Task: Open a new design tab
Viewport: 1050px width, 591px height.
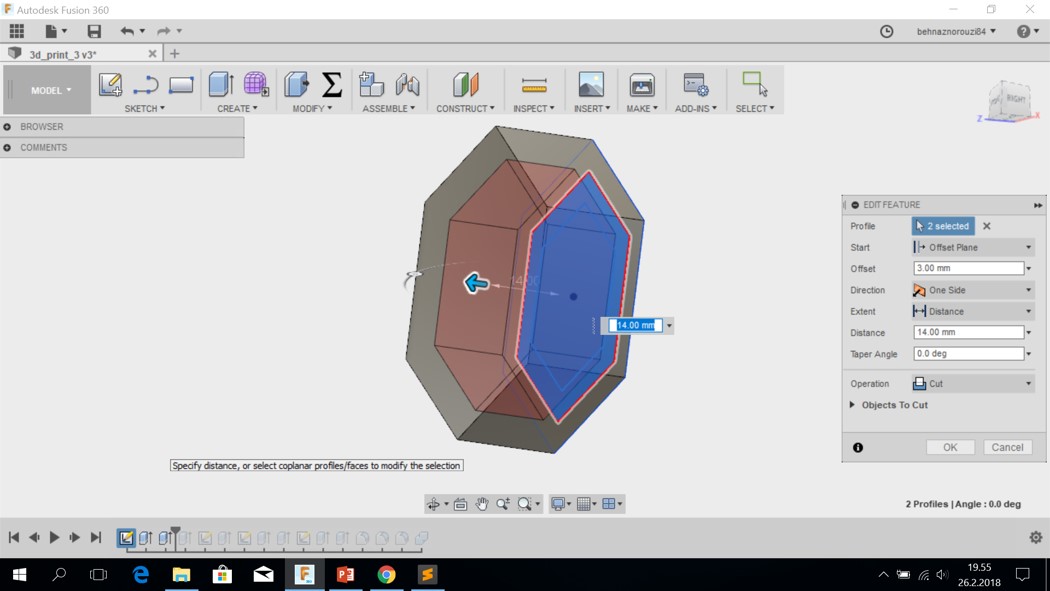Action: [x=174, y=54]
